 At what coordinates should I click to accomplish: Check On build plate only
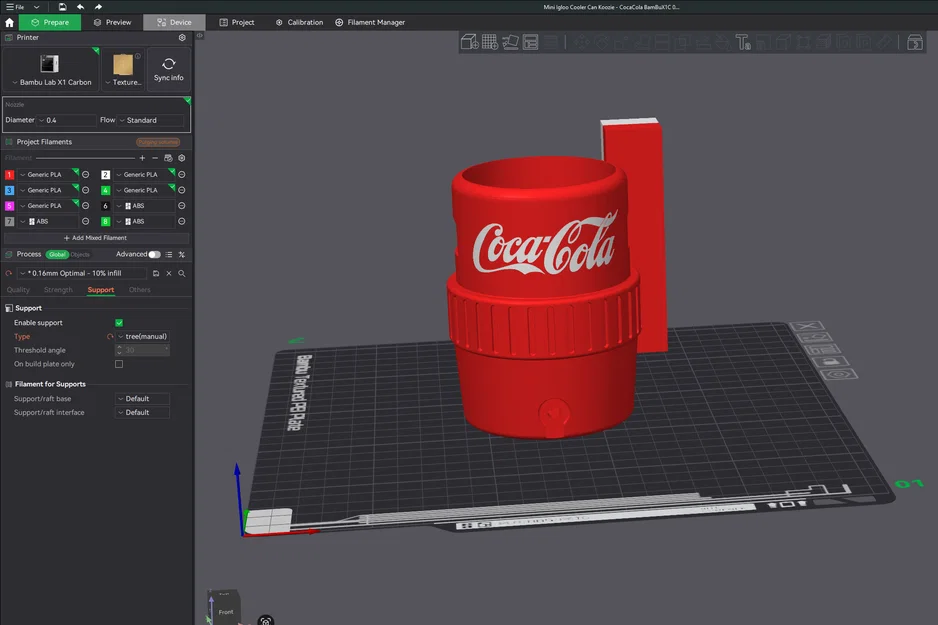(119, 364)
